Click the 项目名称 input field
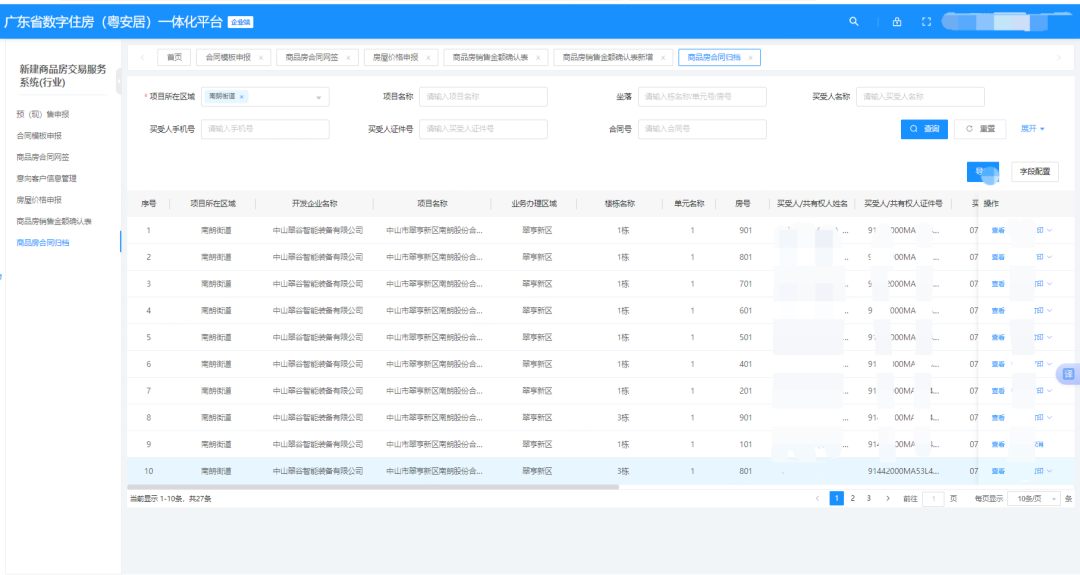The width and height of the screenshot is (1080, 575). pyautogui.click(x=484, y=97)
